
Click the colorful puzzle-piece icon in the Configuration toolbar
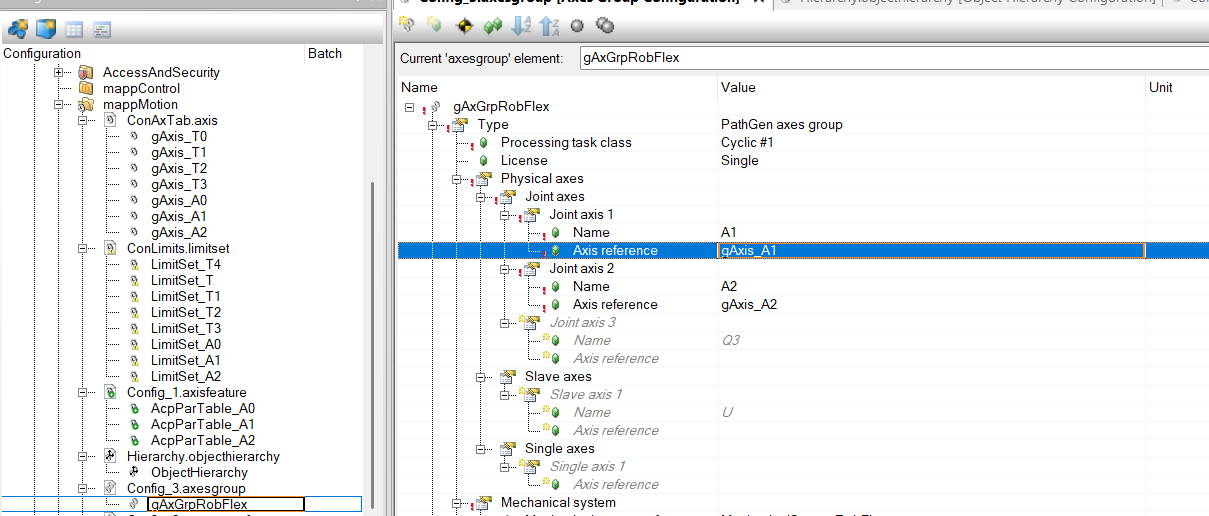click(18, 28)
